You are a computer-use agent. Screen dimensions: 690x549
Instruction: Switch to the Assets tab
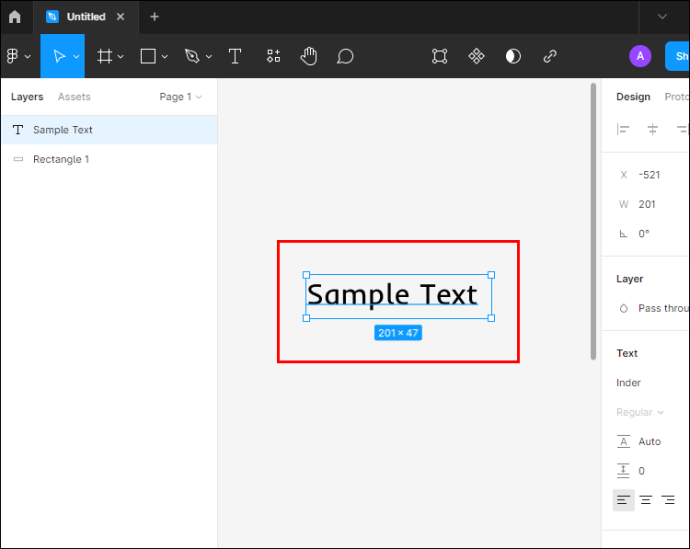pos(74,97)
